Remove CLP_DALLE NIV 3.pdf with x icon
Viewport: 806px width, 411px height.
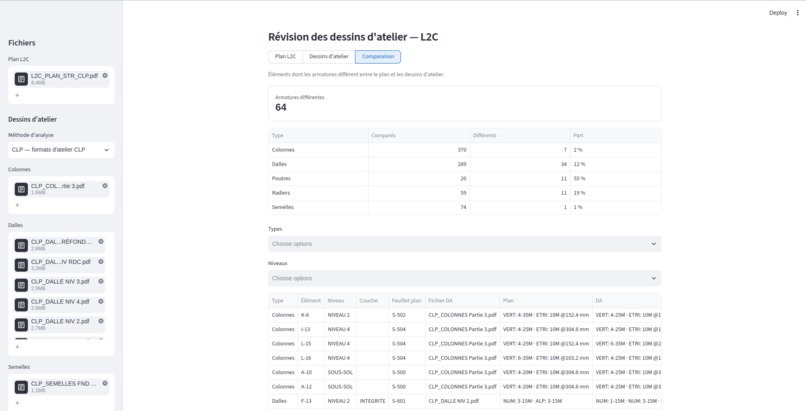101,282
